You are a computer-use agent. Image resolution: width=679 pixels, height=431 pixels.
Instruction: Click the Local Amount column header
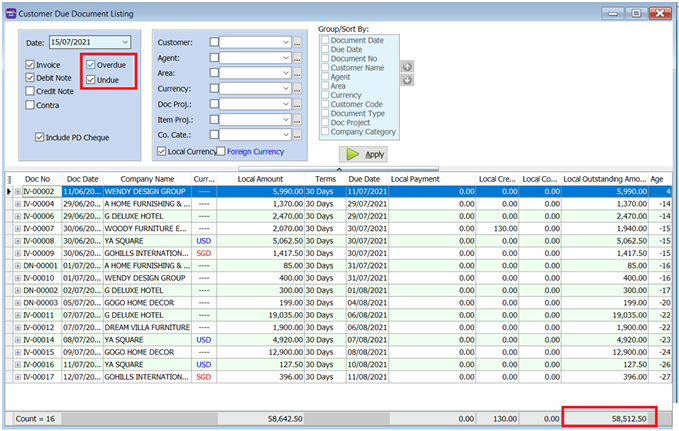(262, 178)
